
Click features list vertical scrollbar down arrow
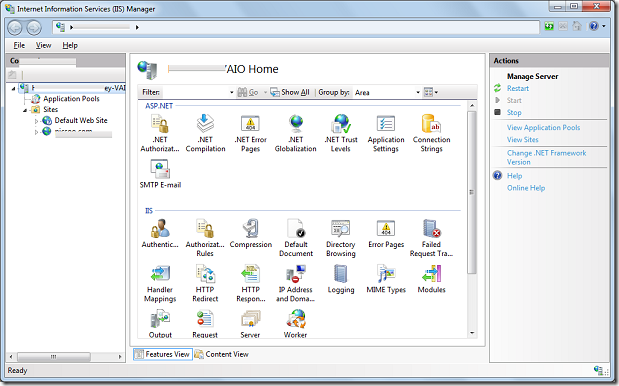pyautogui.click(x=472, y=334)
